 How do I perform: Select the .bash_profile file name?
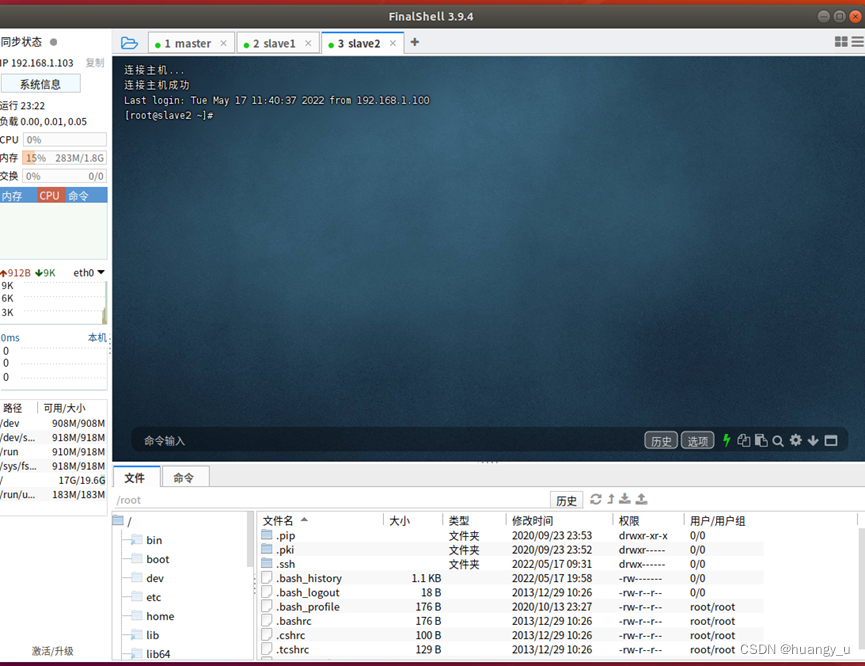(308, 606)
